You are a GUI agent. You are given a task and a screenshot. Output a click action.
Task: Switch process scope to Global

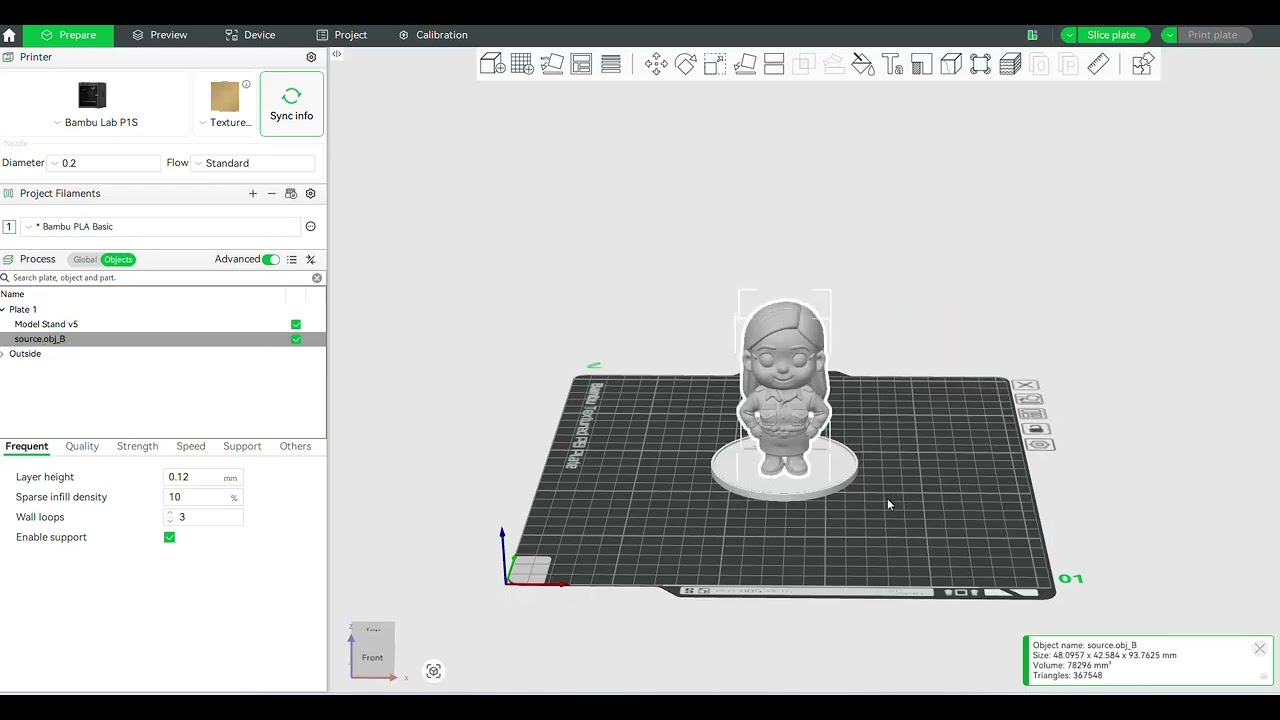tap(85, 260)
